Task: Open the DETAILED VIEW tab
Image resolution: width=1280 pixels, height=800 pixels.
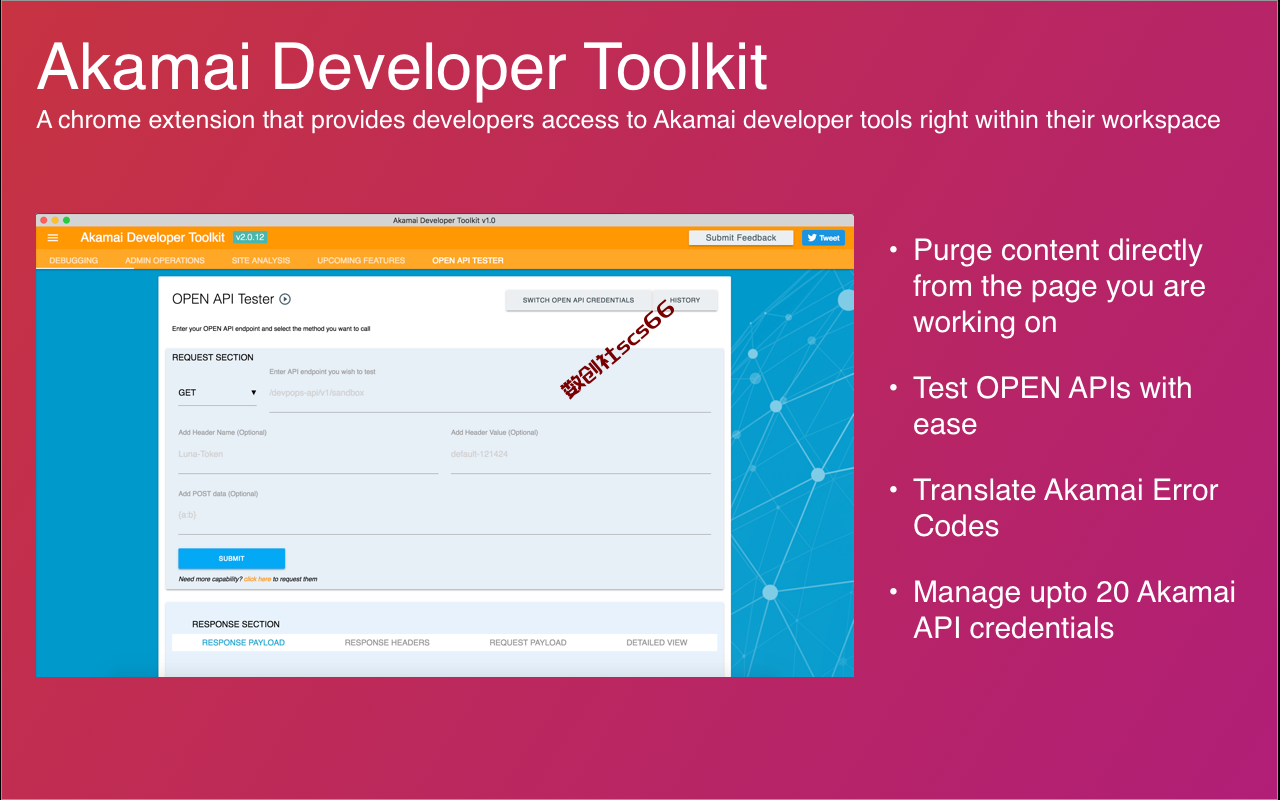Action: tap(657, 643)
